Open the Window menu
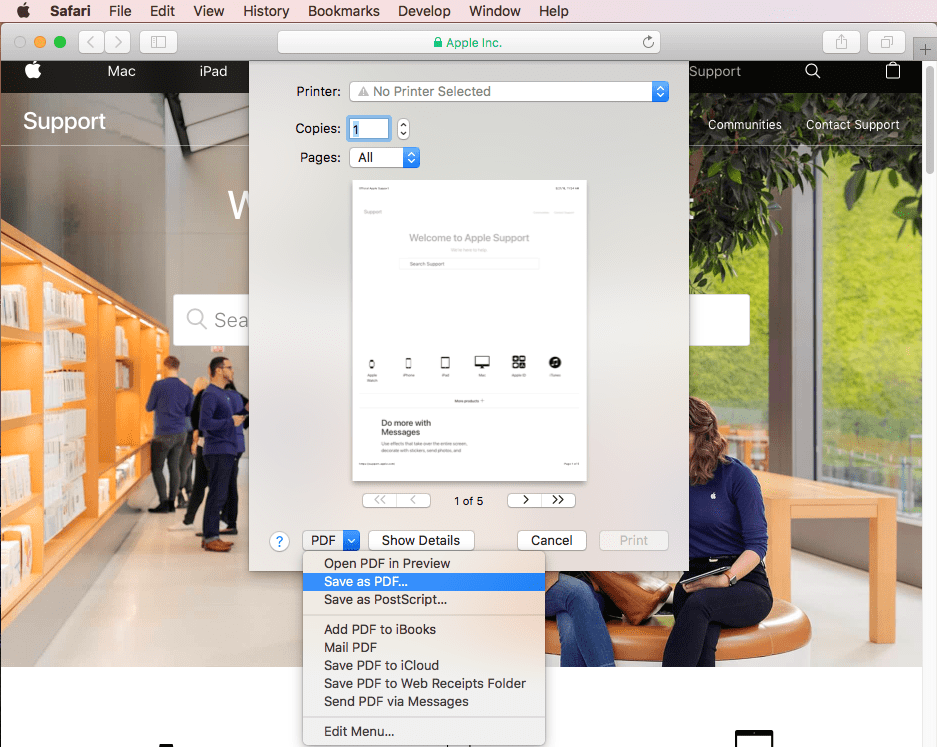Screen dimensions: 937x747 (495, 11)
